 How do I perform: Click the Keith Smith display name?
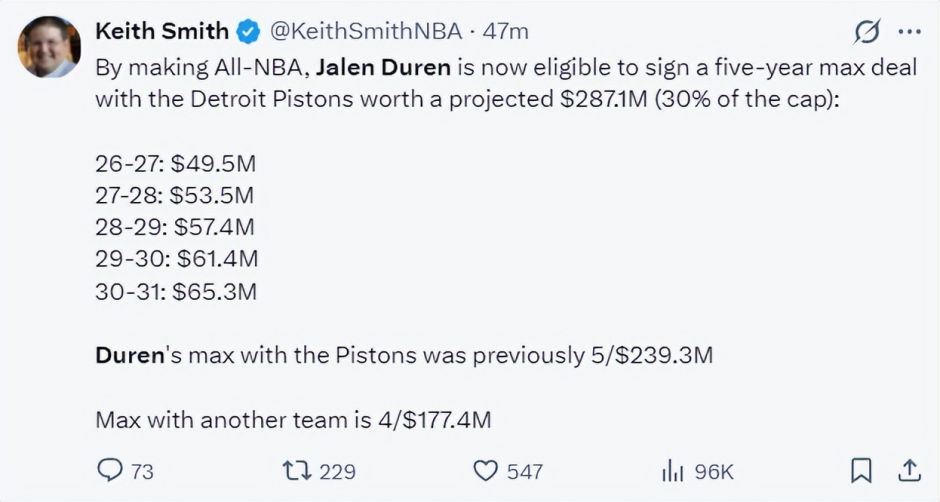click(x=162, y=31)
